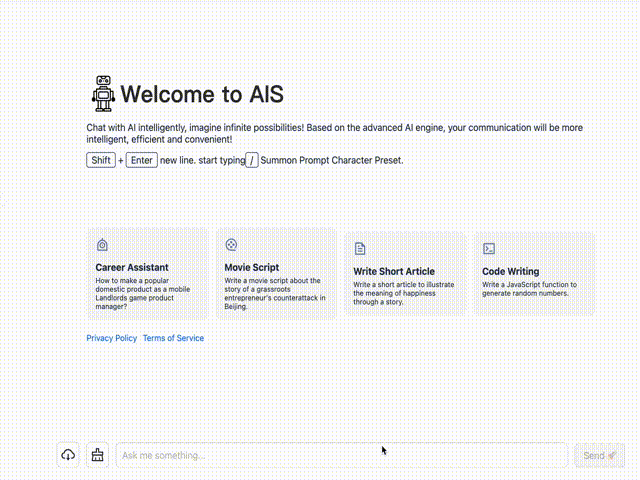
Task: Click the Summon Prompt Character Preset text
Action: (x=332, y=160)
